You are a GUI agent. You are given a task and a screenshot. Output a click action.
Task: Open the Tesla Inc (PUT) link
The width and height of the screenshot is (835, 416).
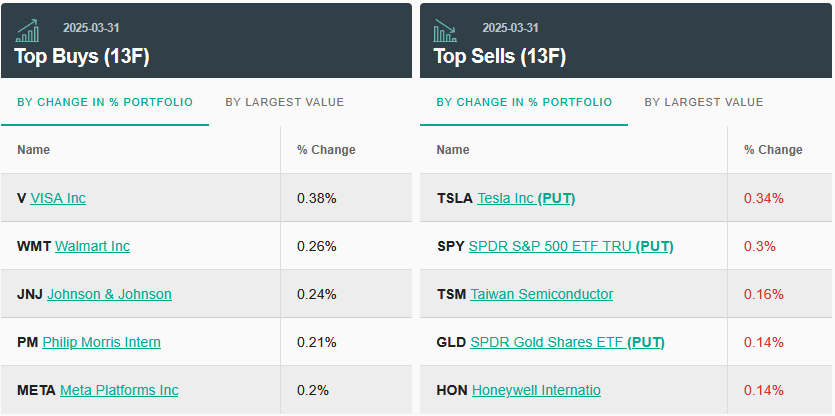(x=526, y=198)
